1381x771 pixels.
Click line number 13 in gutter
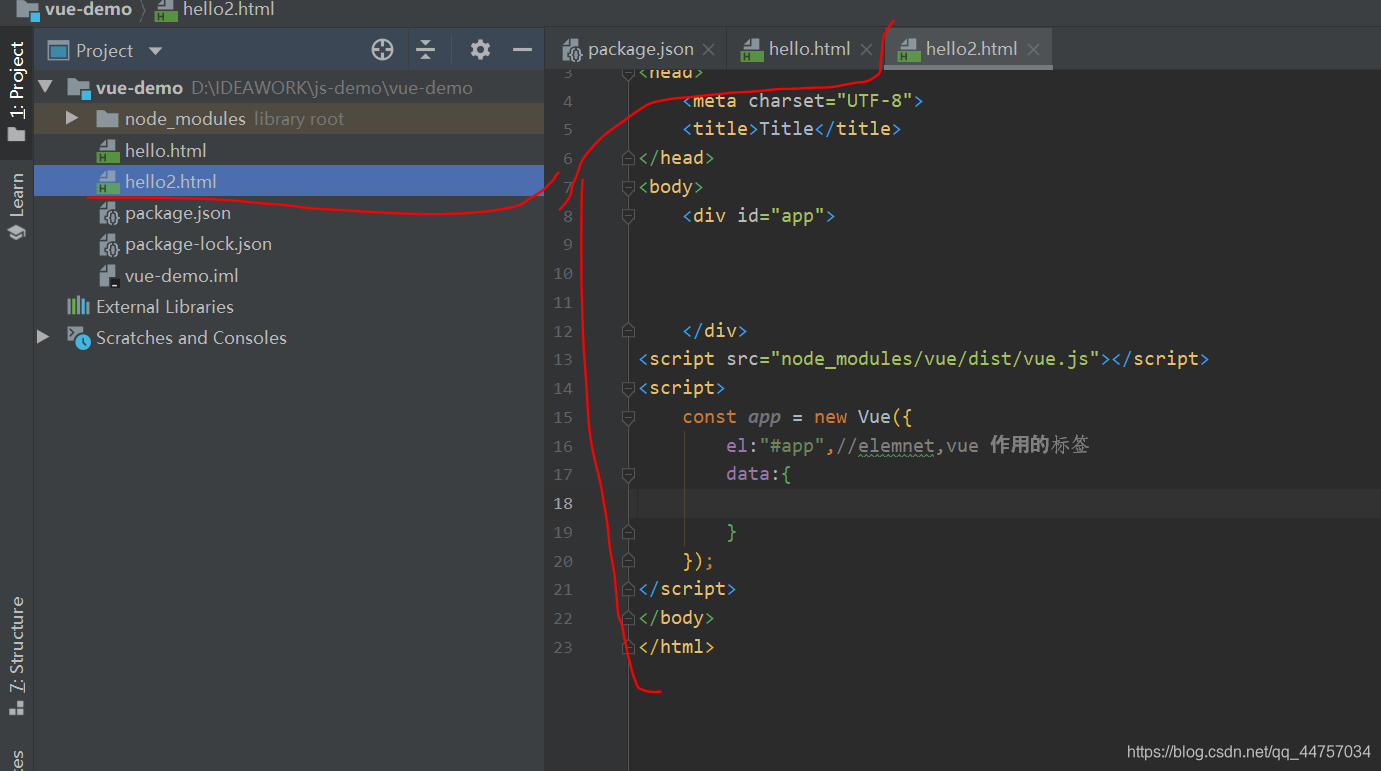(563, 359)
